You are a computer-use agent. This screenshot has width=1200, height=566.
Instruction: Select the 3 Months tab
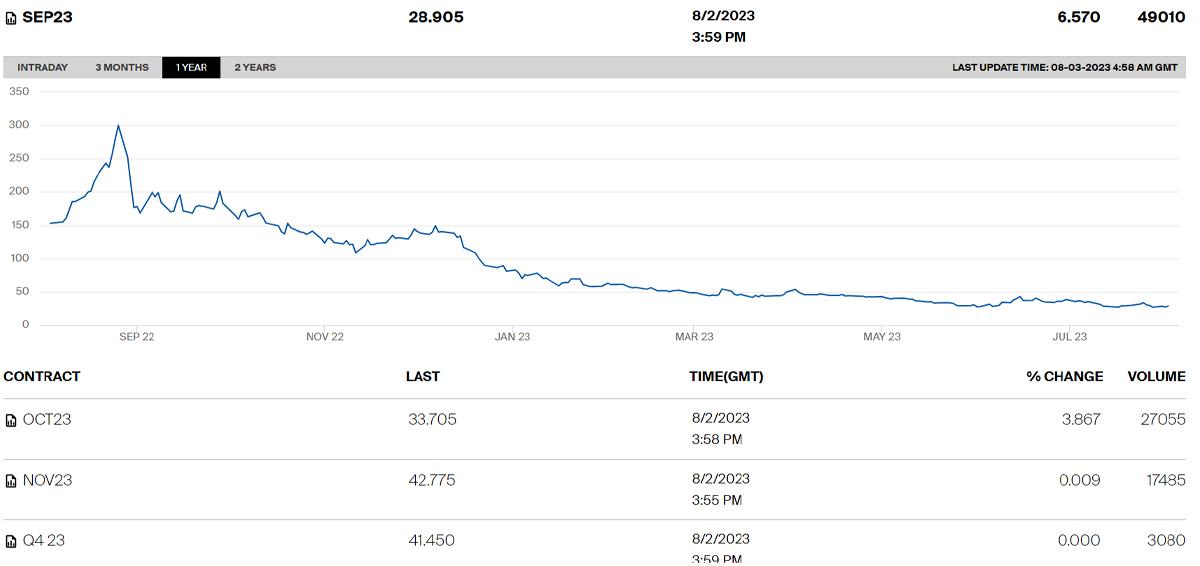pos(122,68)
